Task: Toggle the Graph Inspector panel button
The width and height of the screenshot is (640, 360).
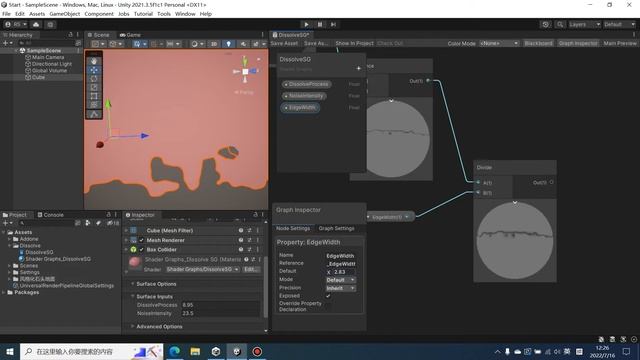Action: coord(578,43)
